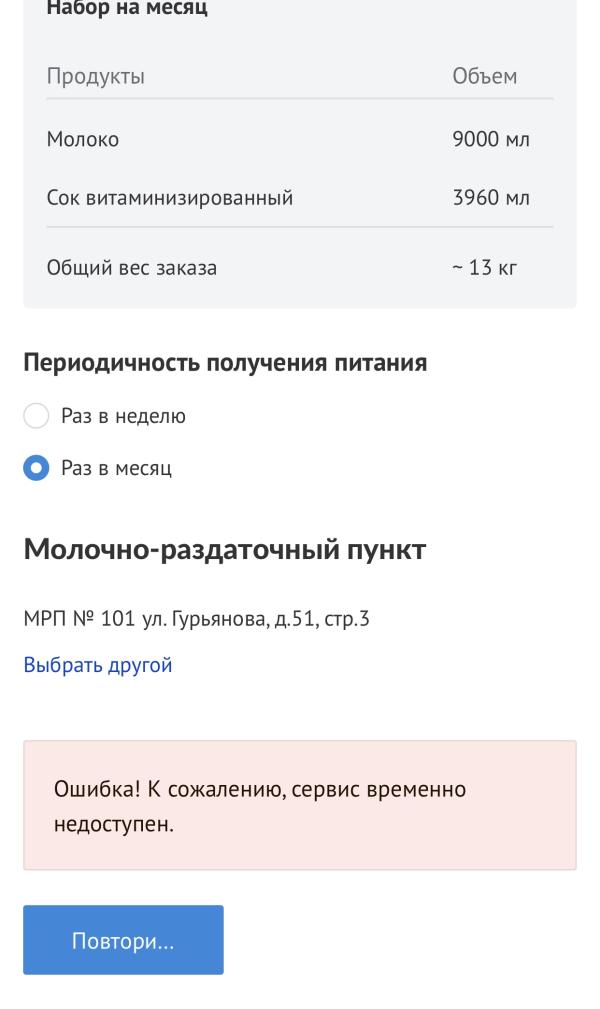The image size is (600, 1009).
Task: Click the '3960 мл' volume value
Action: point(491,198)
